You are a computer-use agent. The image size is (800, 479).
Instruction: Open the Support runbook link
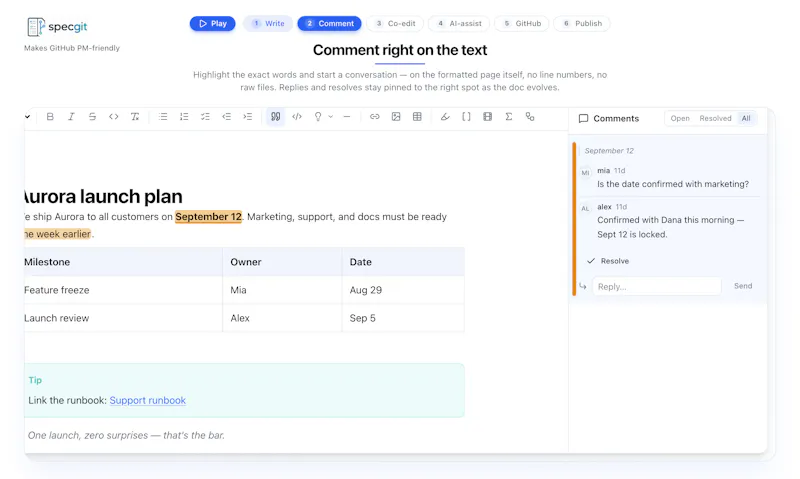pos(147,400)
